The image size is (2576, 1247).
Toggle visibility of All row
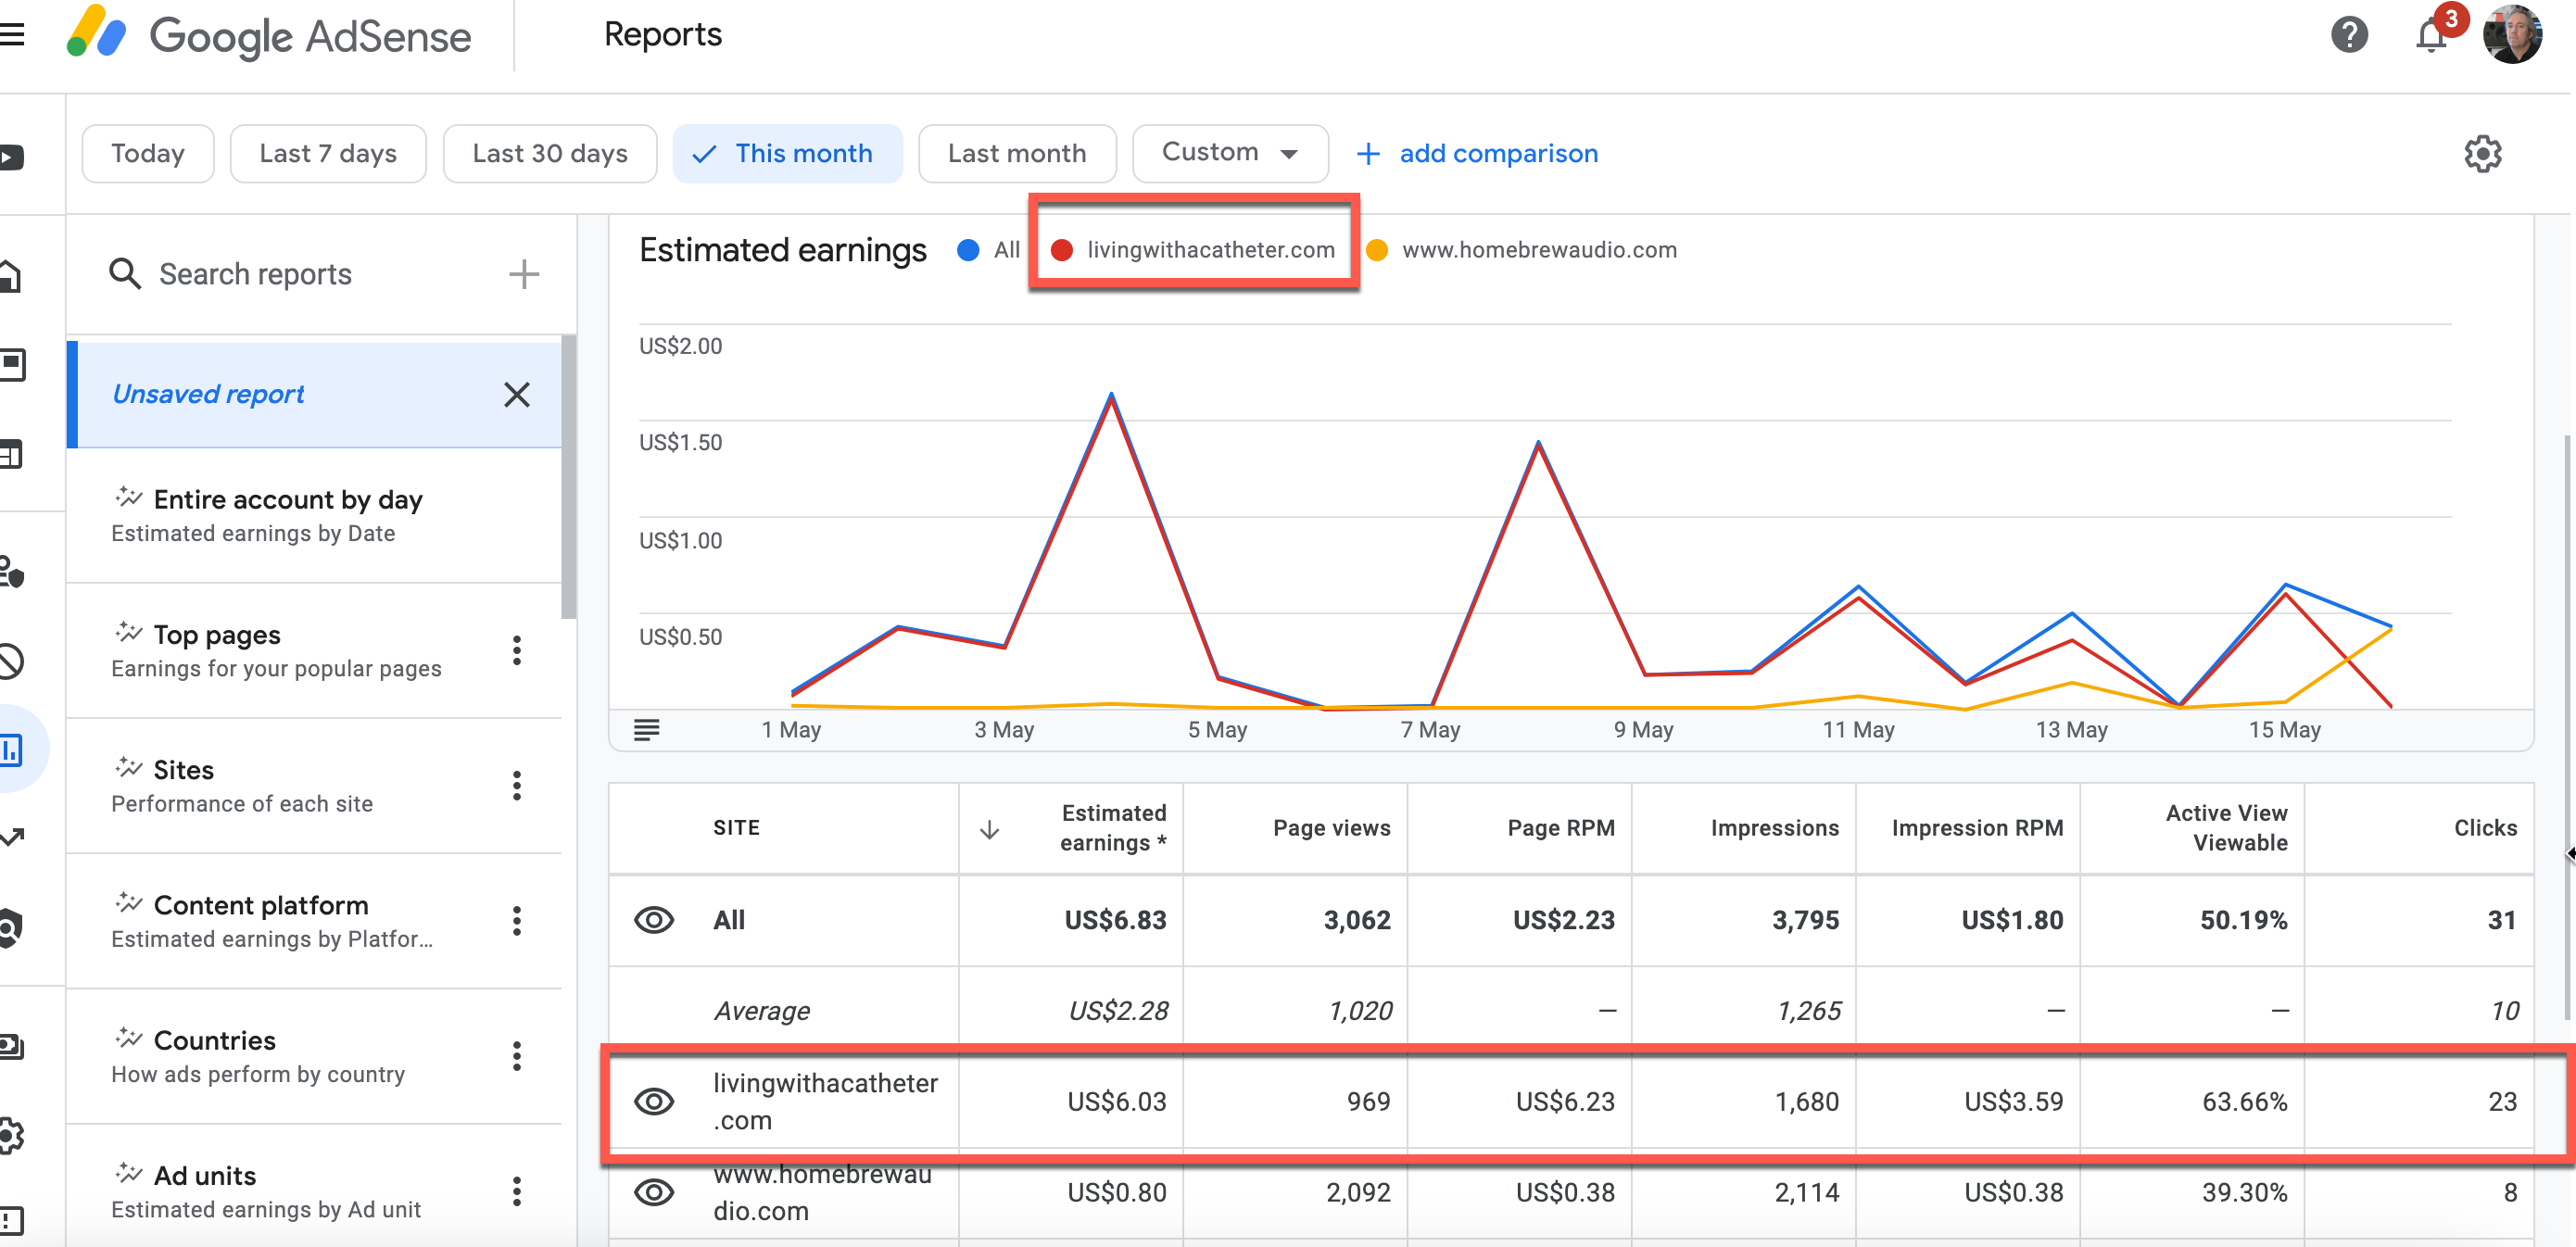click(654, 920)
